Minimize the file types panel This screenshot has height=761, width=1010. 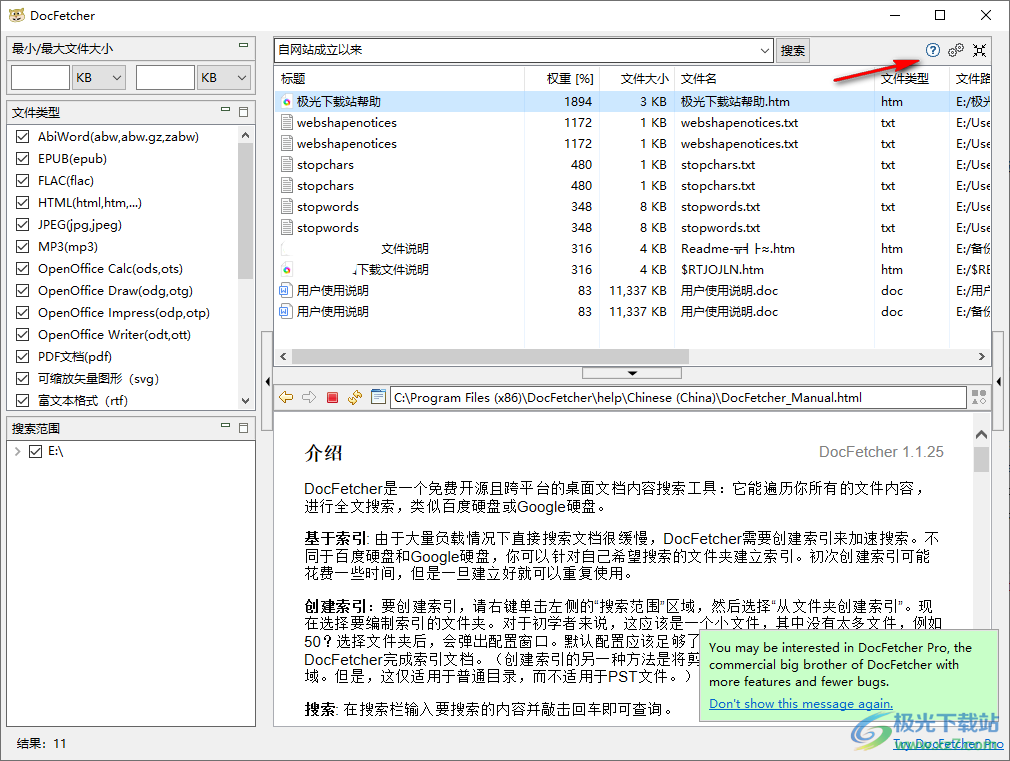225,110
